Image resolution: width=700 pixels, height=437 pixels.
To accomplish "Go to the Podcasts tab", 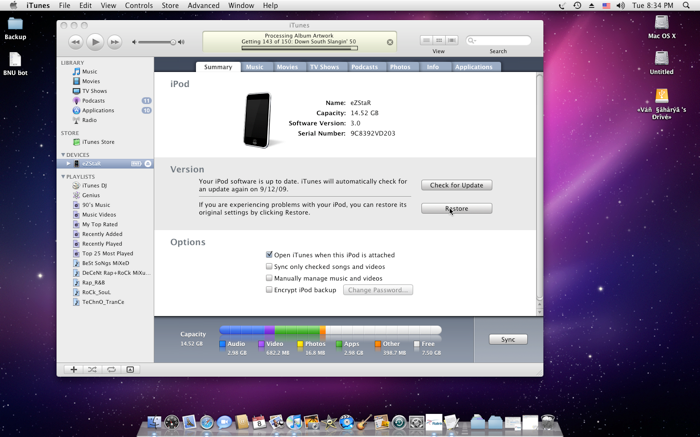I will coord(364,67).
